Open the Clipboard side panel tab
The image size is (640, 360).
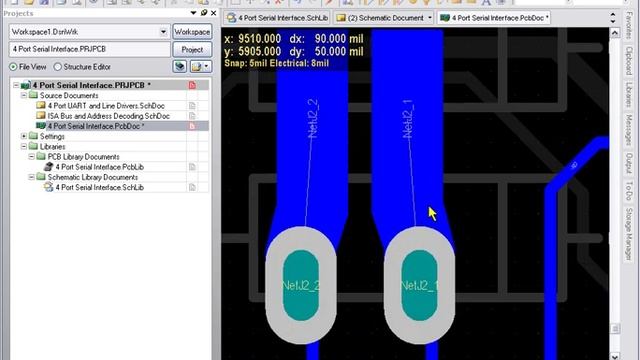click(x=628, y=60)
